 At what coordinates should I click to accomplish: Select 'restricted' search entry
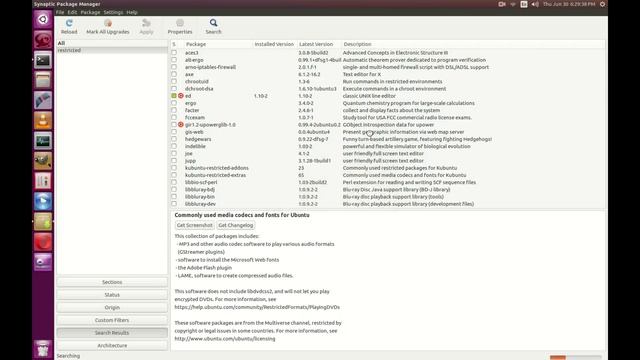tap(111, 50)
